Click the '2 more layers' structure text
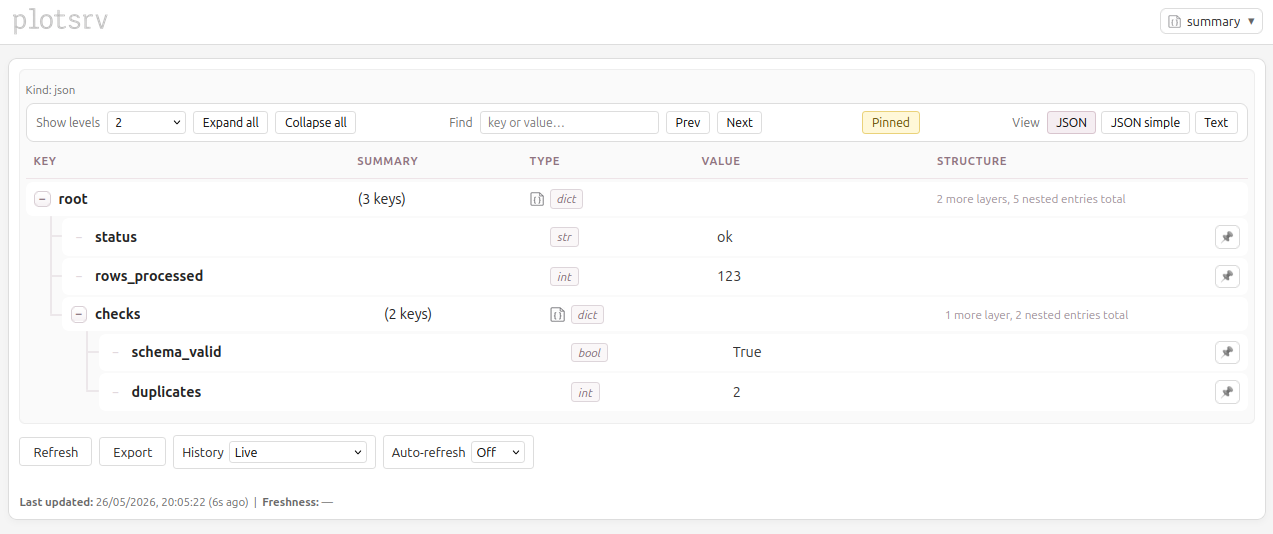 (1031, 199)
